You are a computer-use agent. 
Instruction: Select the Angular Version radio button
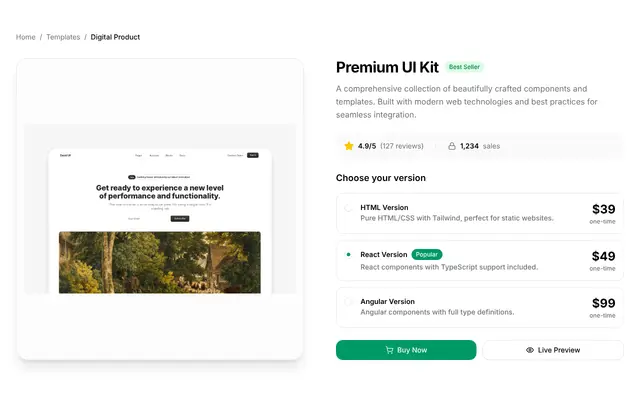(348, 302)
